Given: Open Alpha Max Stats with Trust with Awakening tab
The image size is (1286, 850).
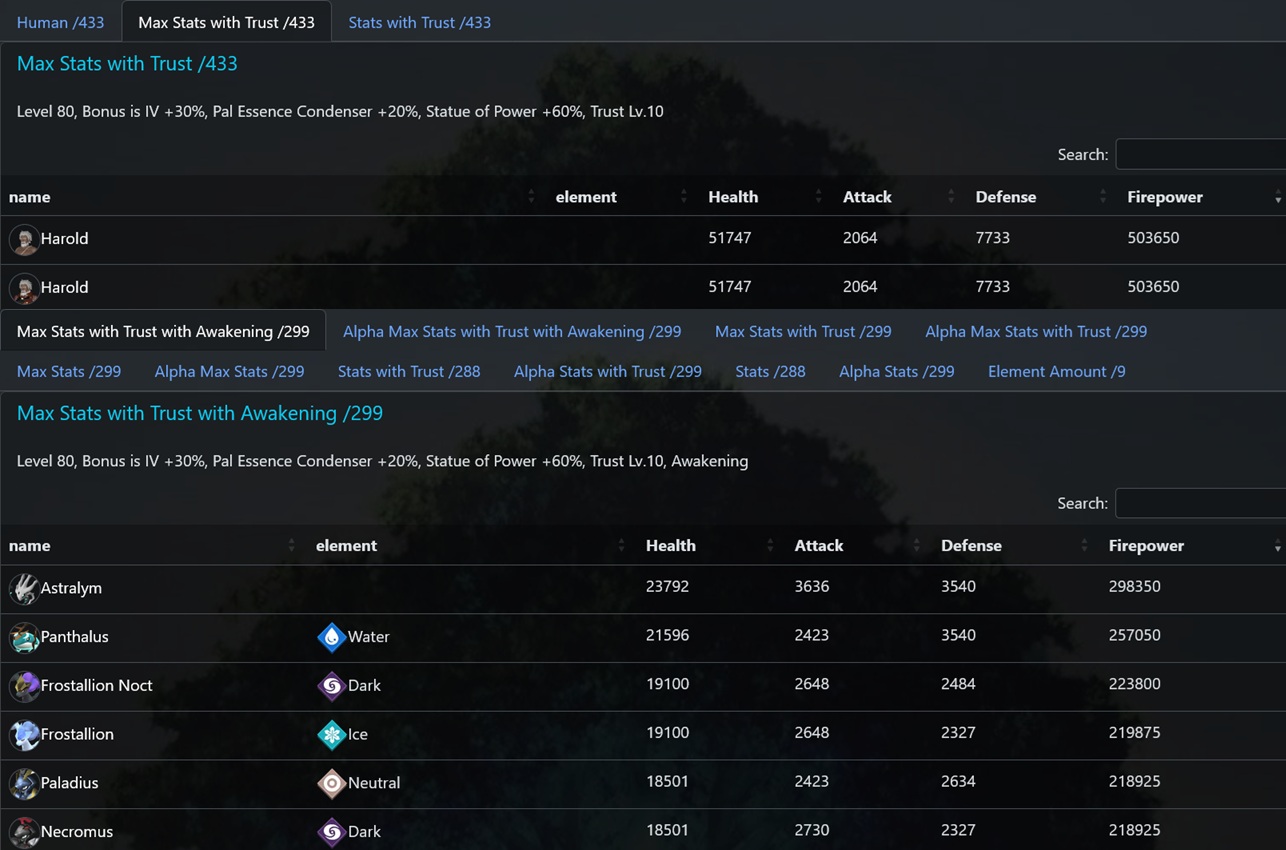Looking at the screenshot, I should click(512, 331).
